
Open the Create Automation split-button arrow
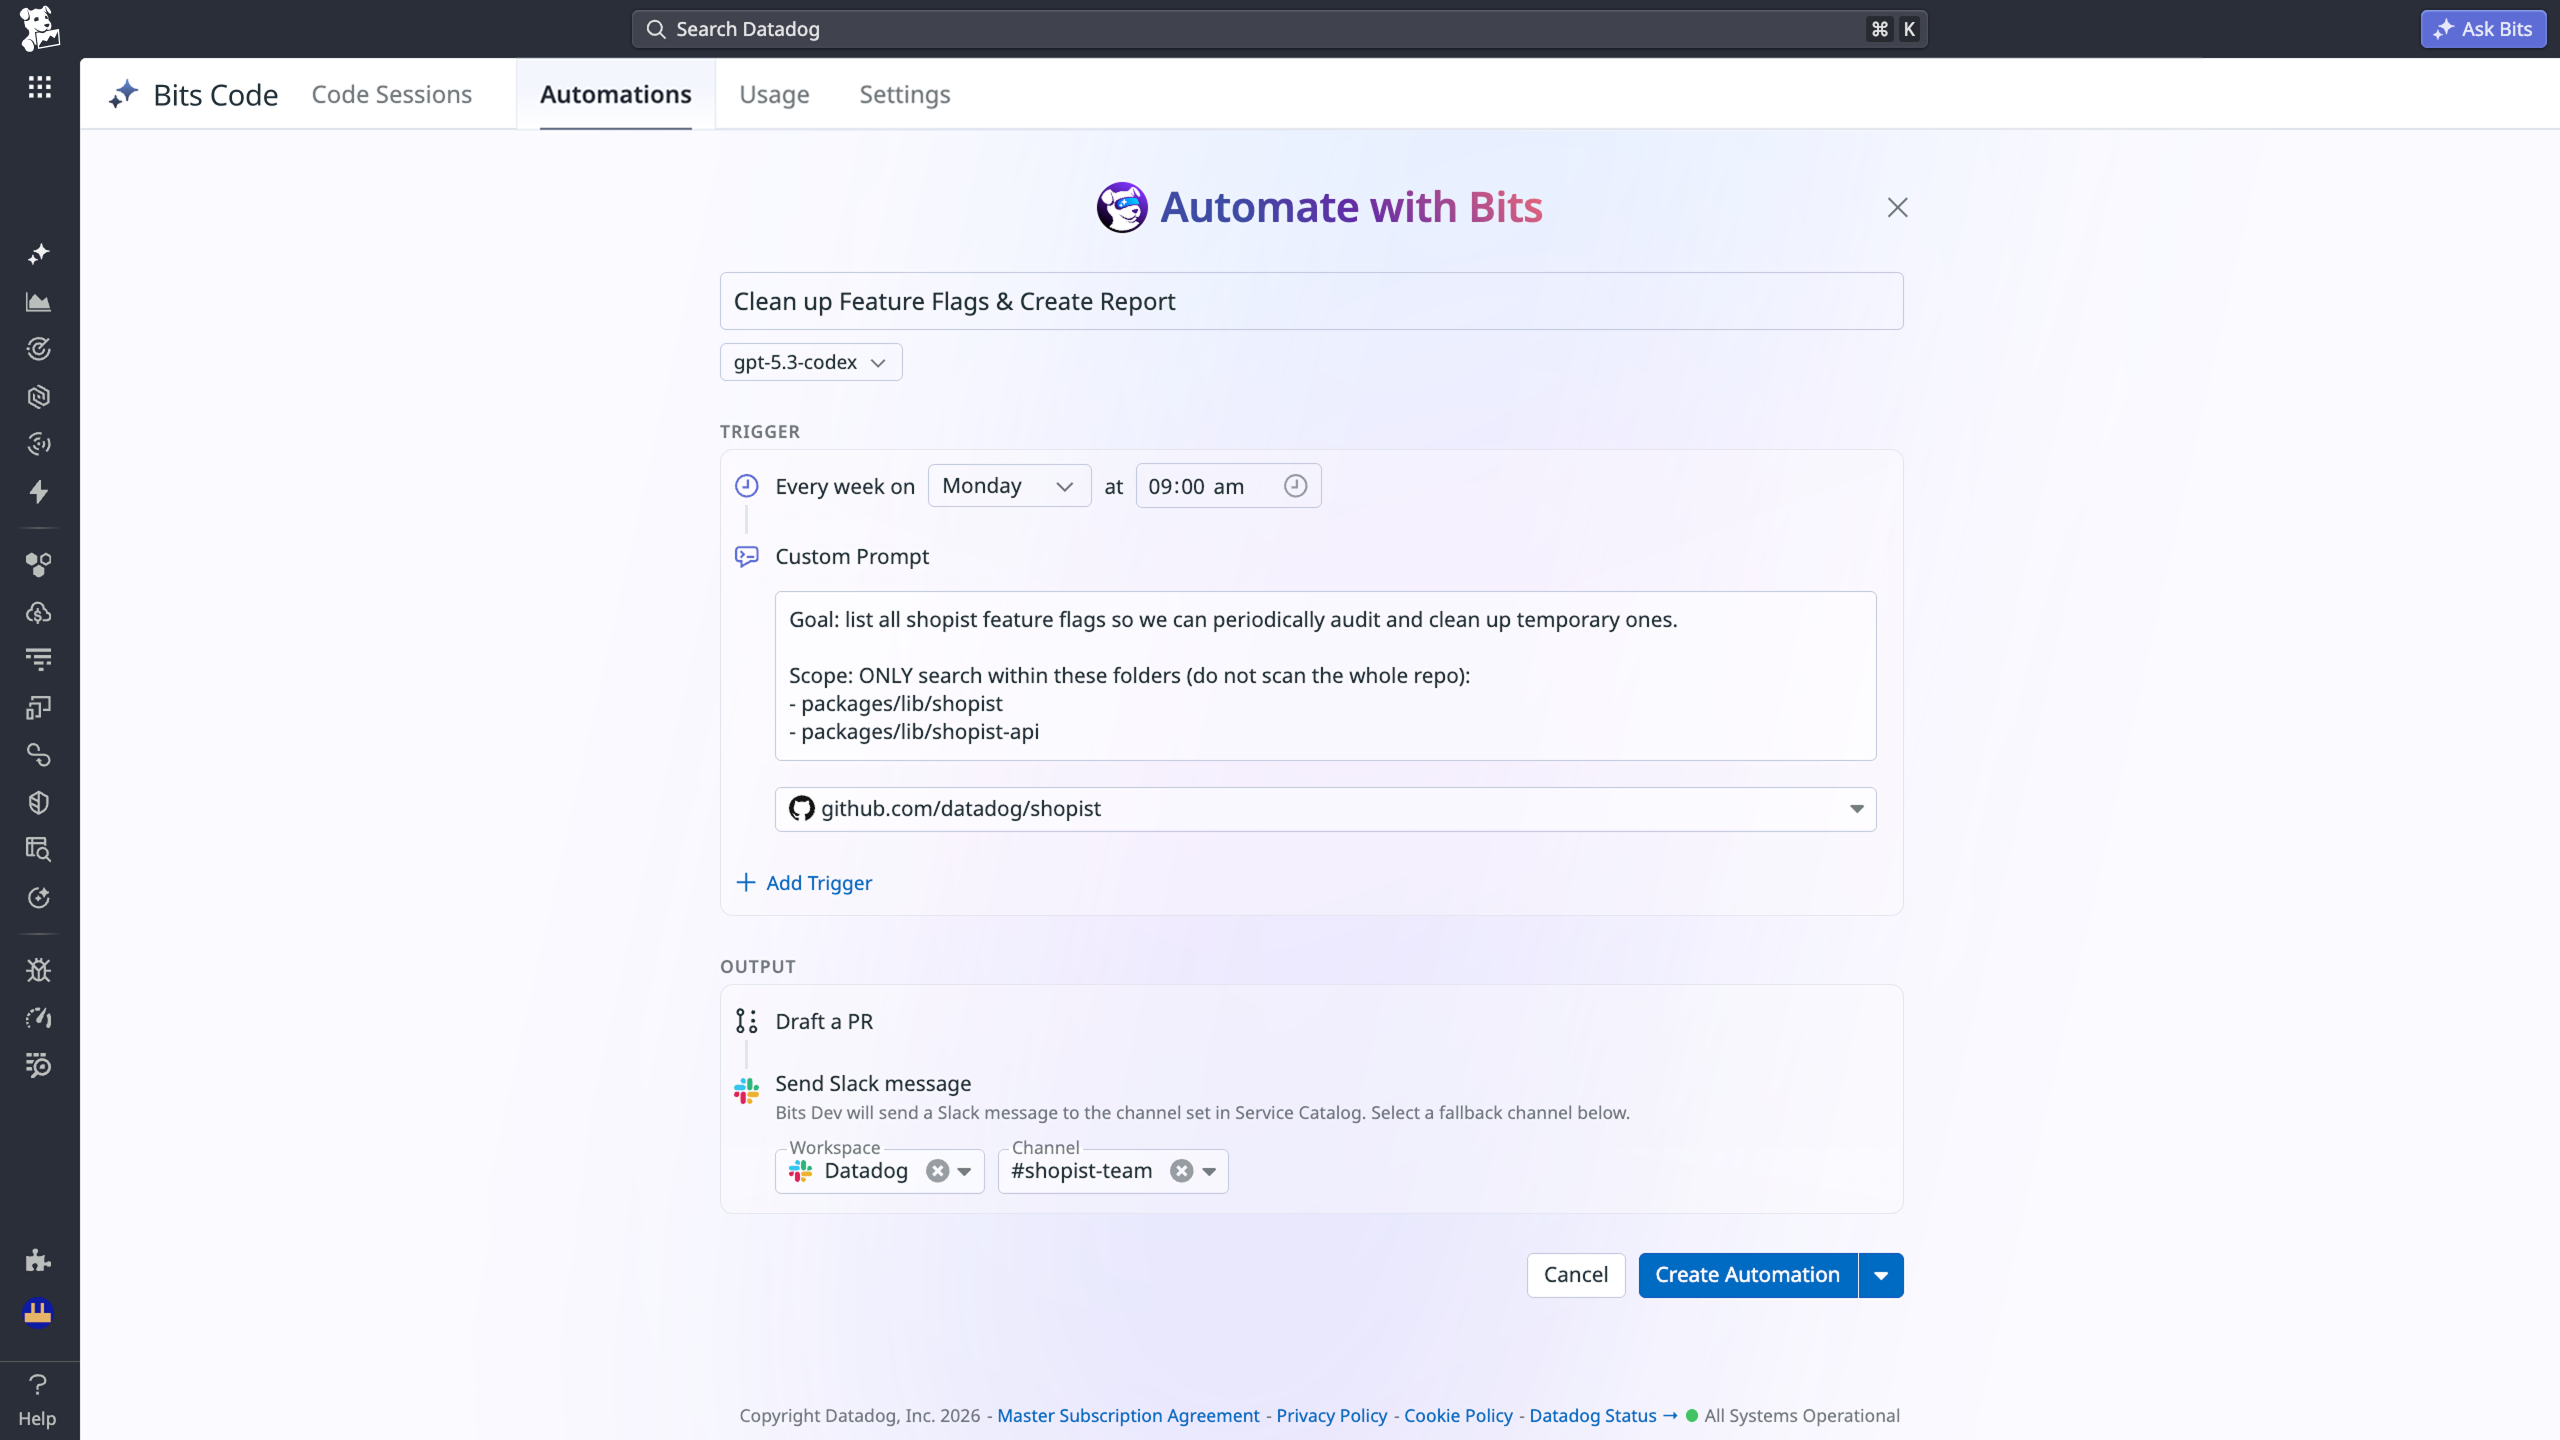tap(1881, 1275)
